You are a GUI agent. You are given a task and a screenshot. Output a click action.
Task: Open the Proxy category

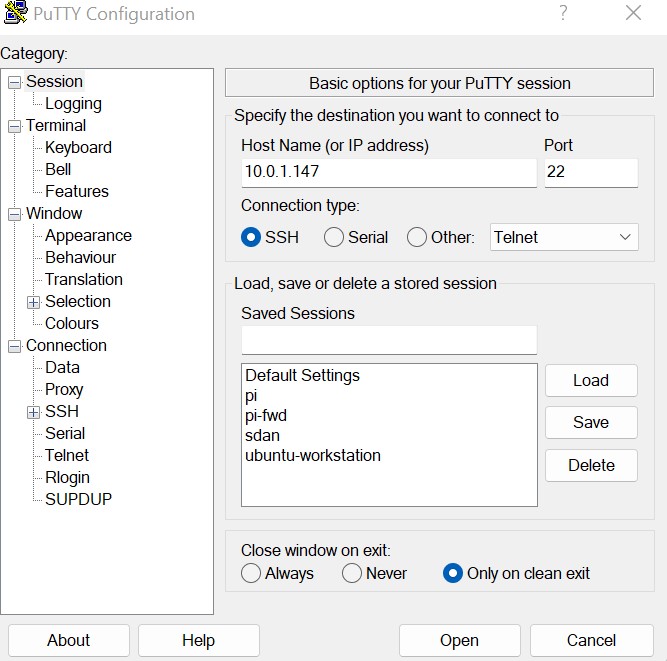click(x=64, y=390)
